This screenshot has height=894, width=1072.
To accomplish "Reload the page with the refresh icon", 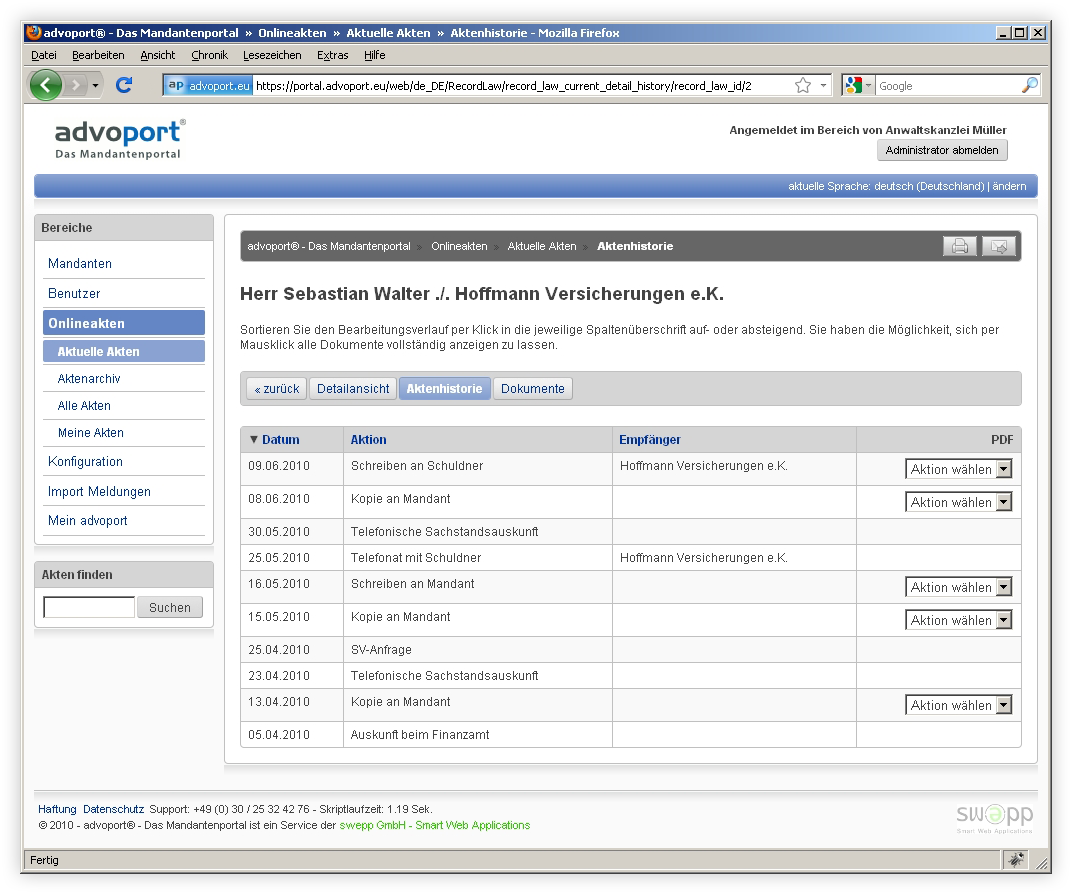I will 124,85.
